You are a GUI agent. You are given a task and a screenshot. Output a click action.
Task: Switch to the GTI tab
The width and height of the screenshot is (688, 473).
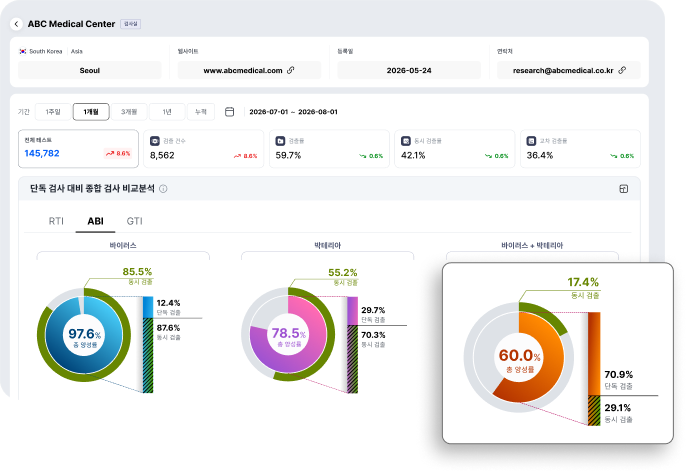pos(134,221)
